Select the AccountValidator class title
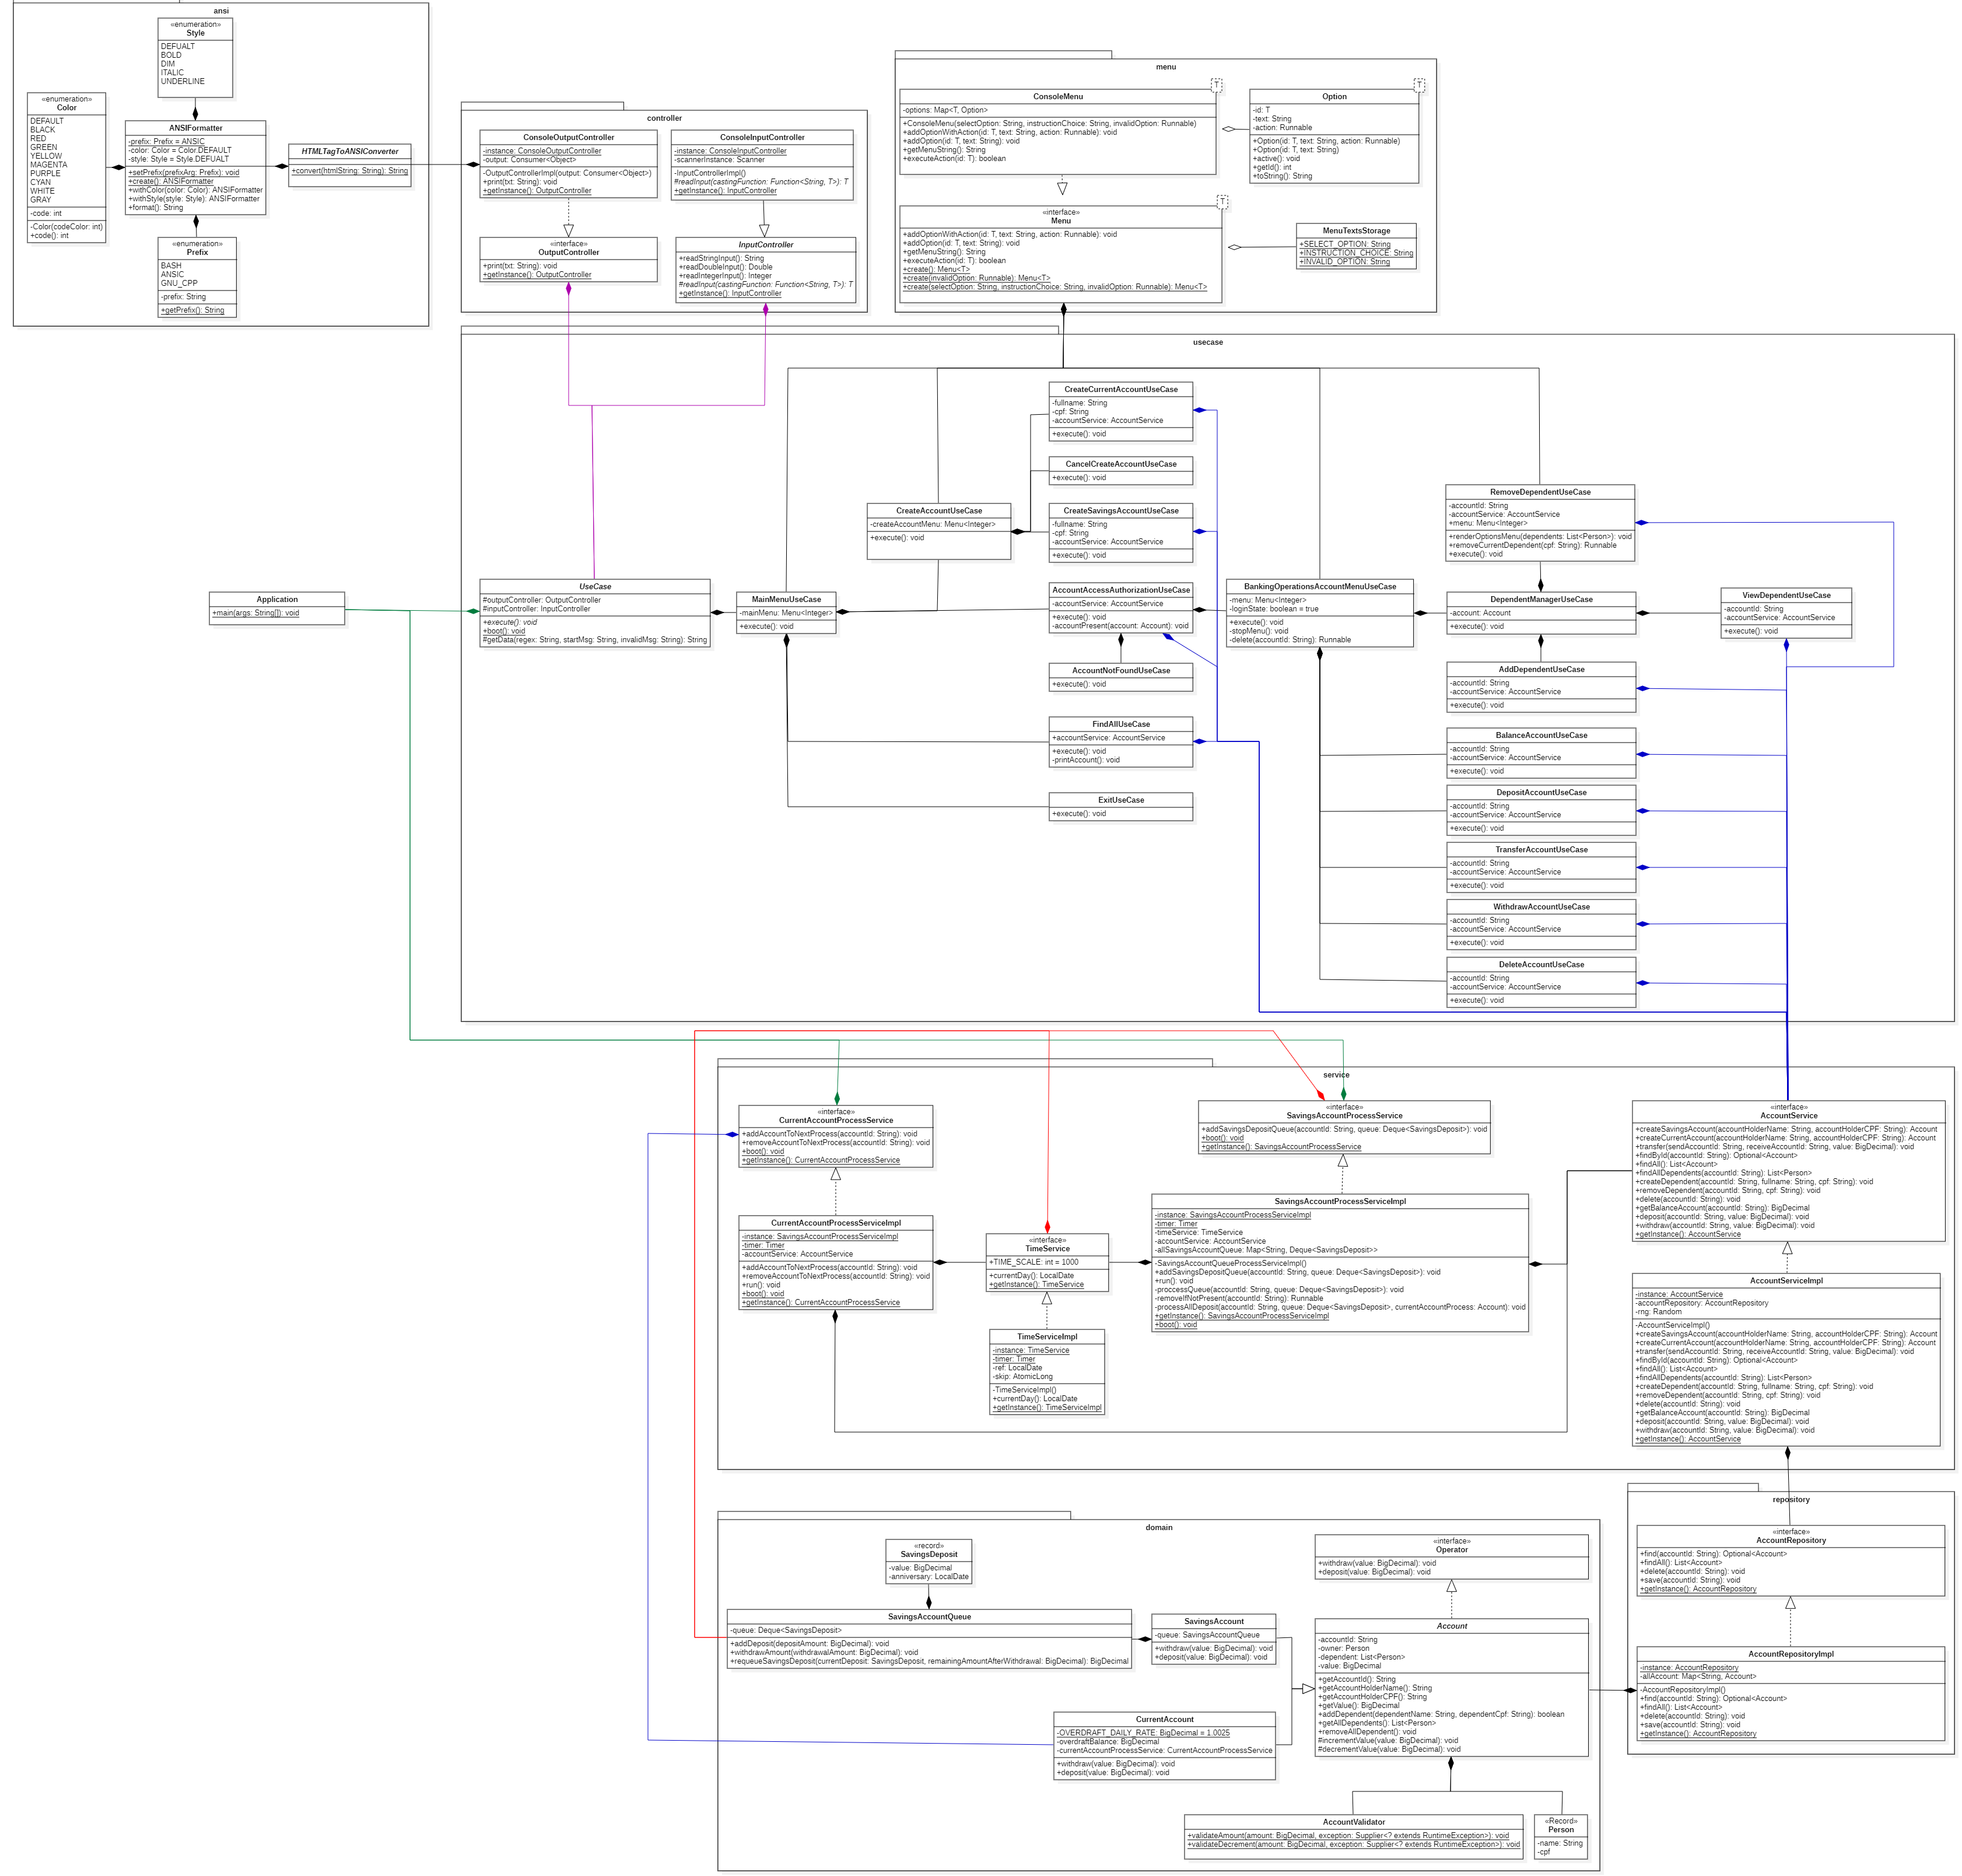The height and width of the screenshot is (1876, 1962). click(x=1354, y=1822)
